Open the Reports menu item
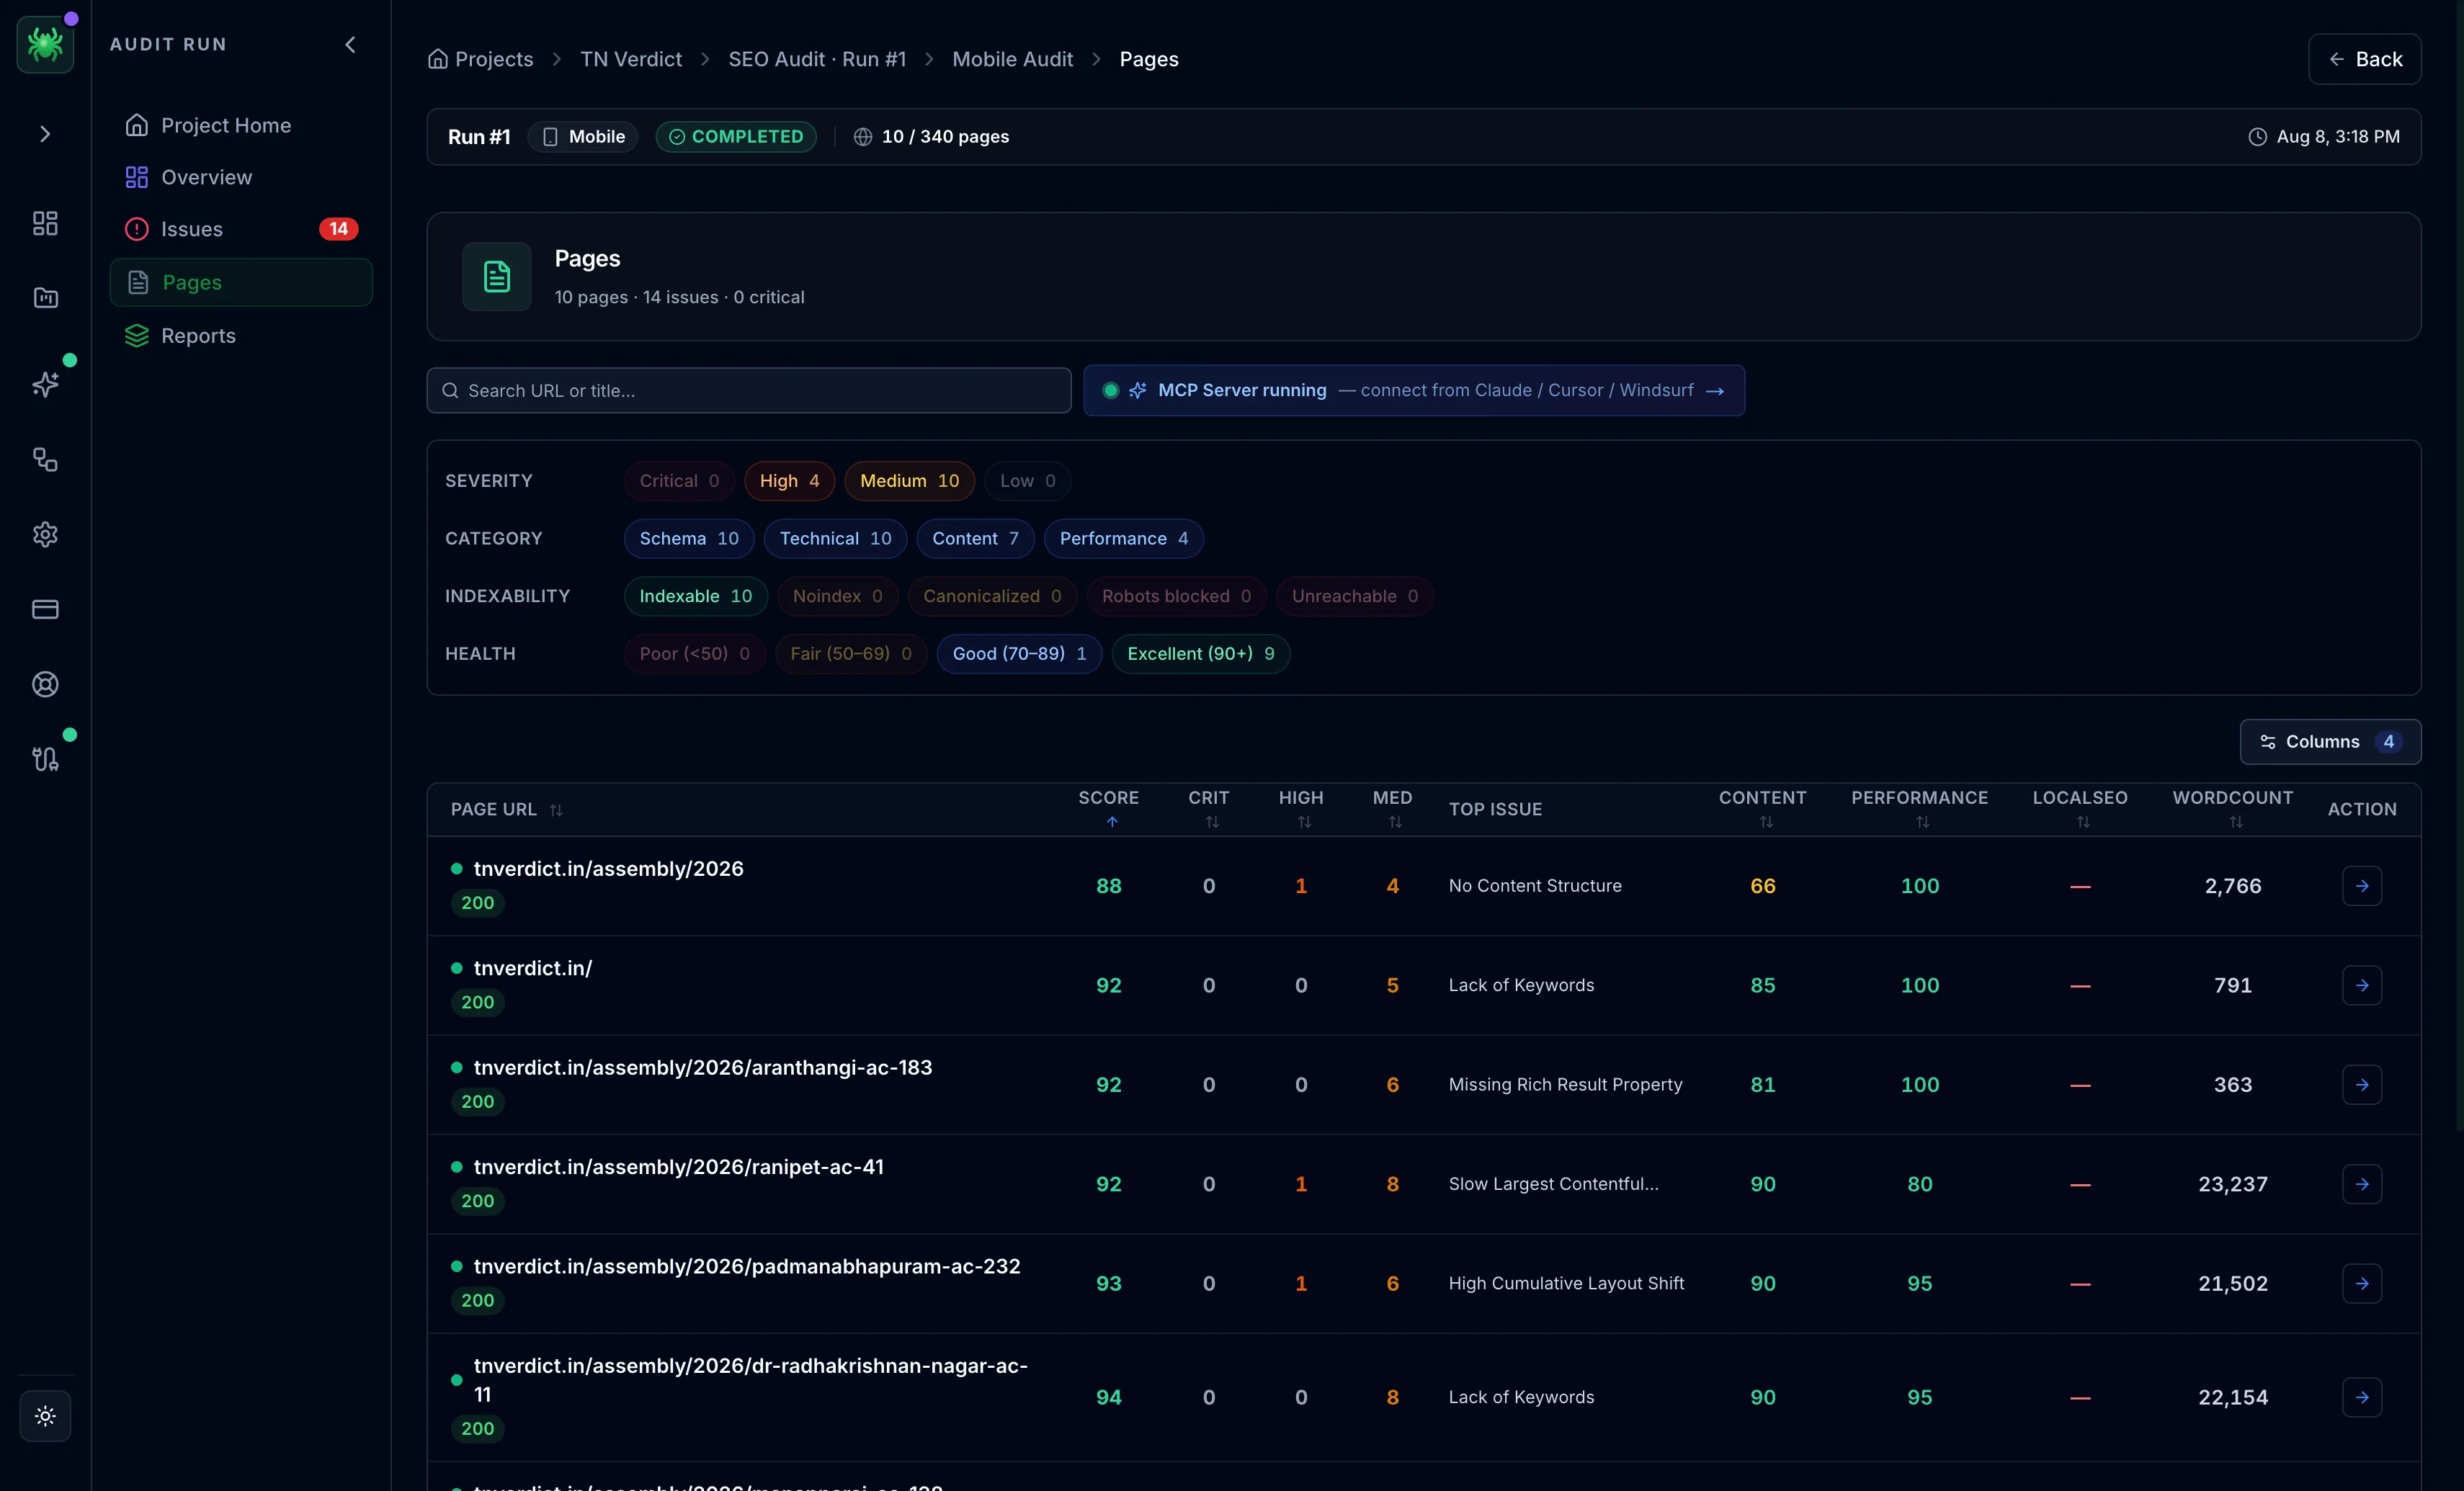 click(x=241, y=335)
